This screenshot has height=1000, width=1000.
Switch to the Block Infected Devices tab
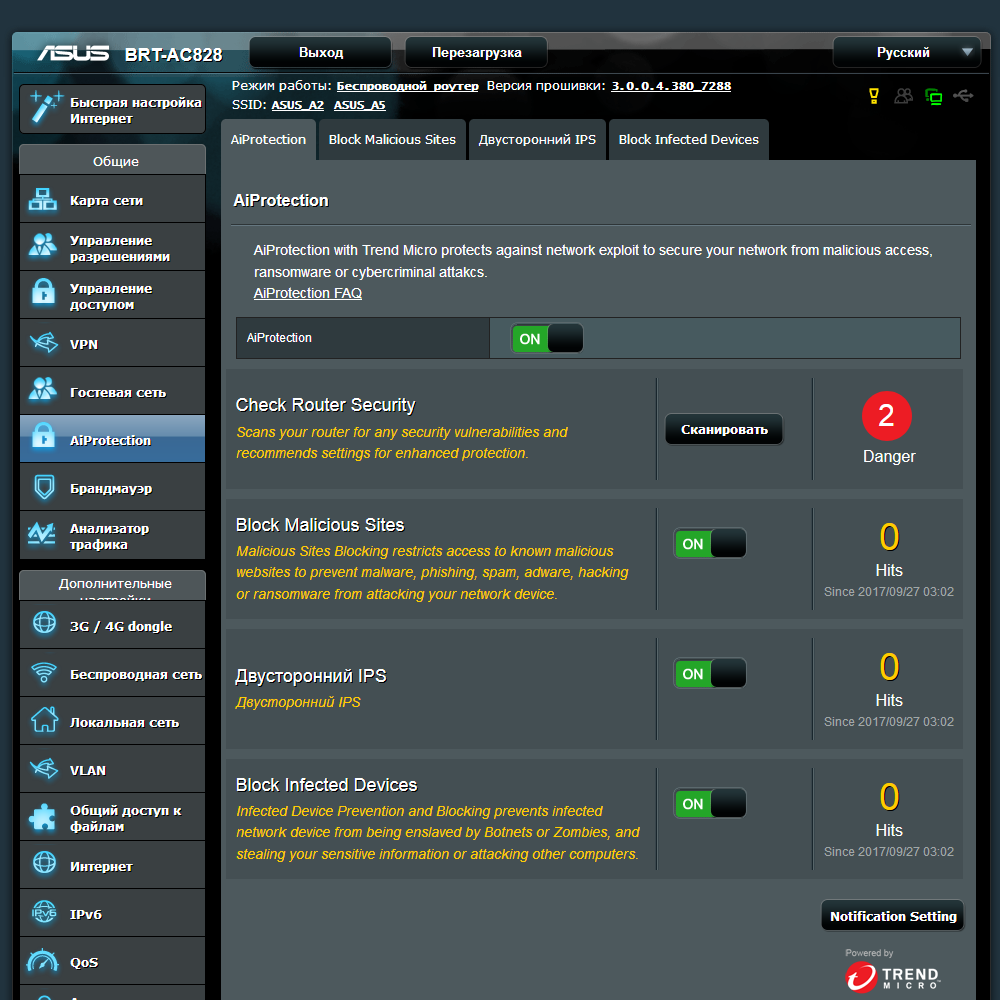(x=689, y=140)
